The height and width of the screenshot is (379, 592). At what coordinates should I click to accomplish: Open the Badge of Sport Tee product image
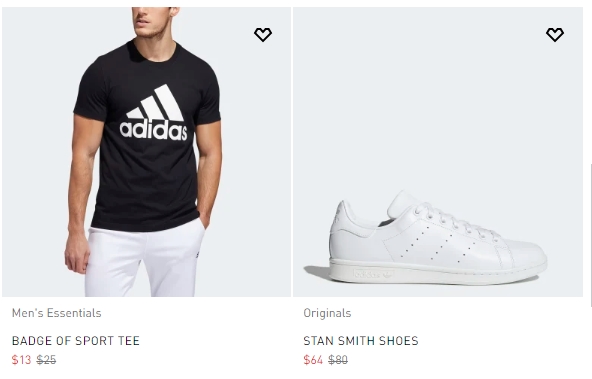pyautogui.click(x=146, y=152)
